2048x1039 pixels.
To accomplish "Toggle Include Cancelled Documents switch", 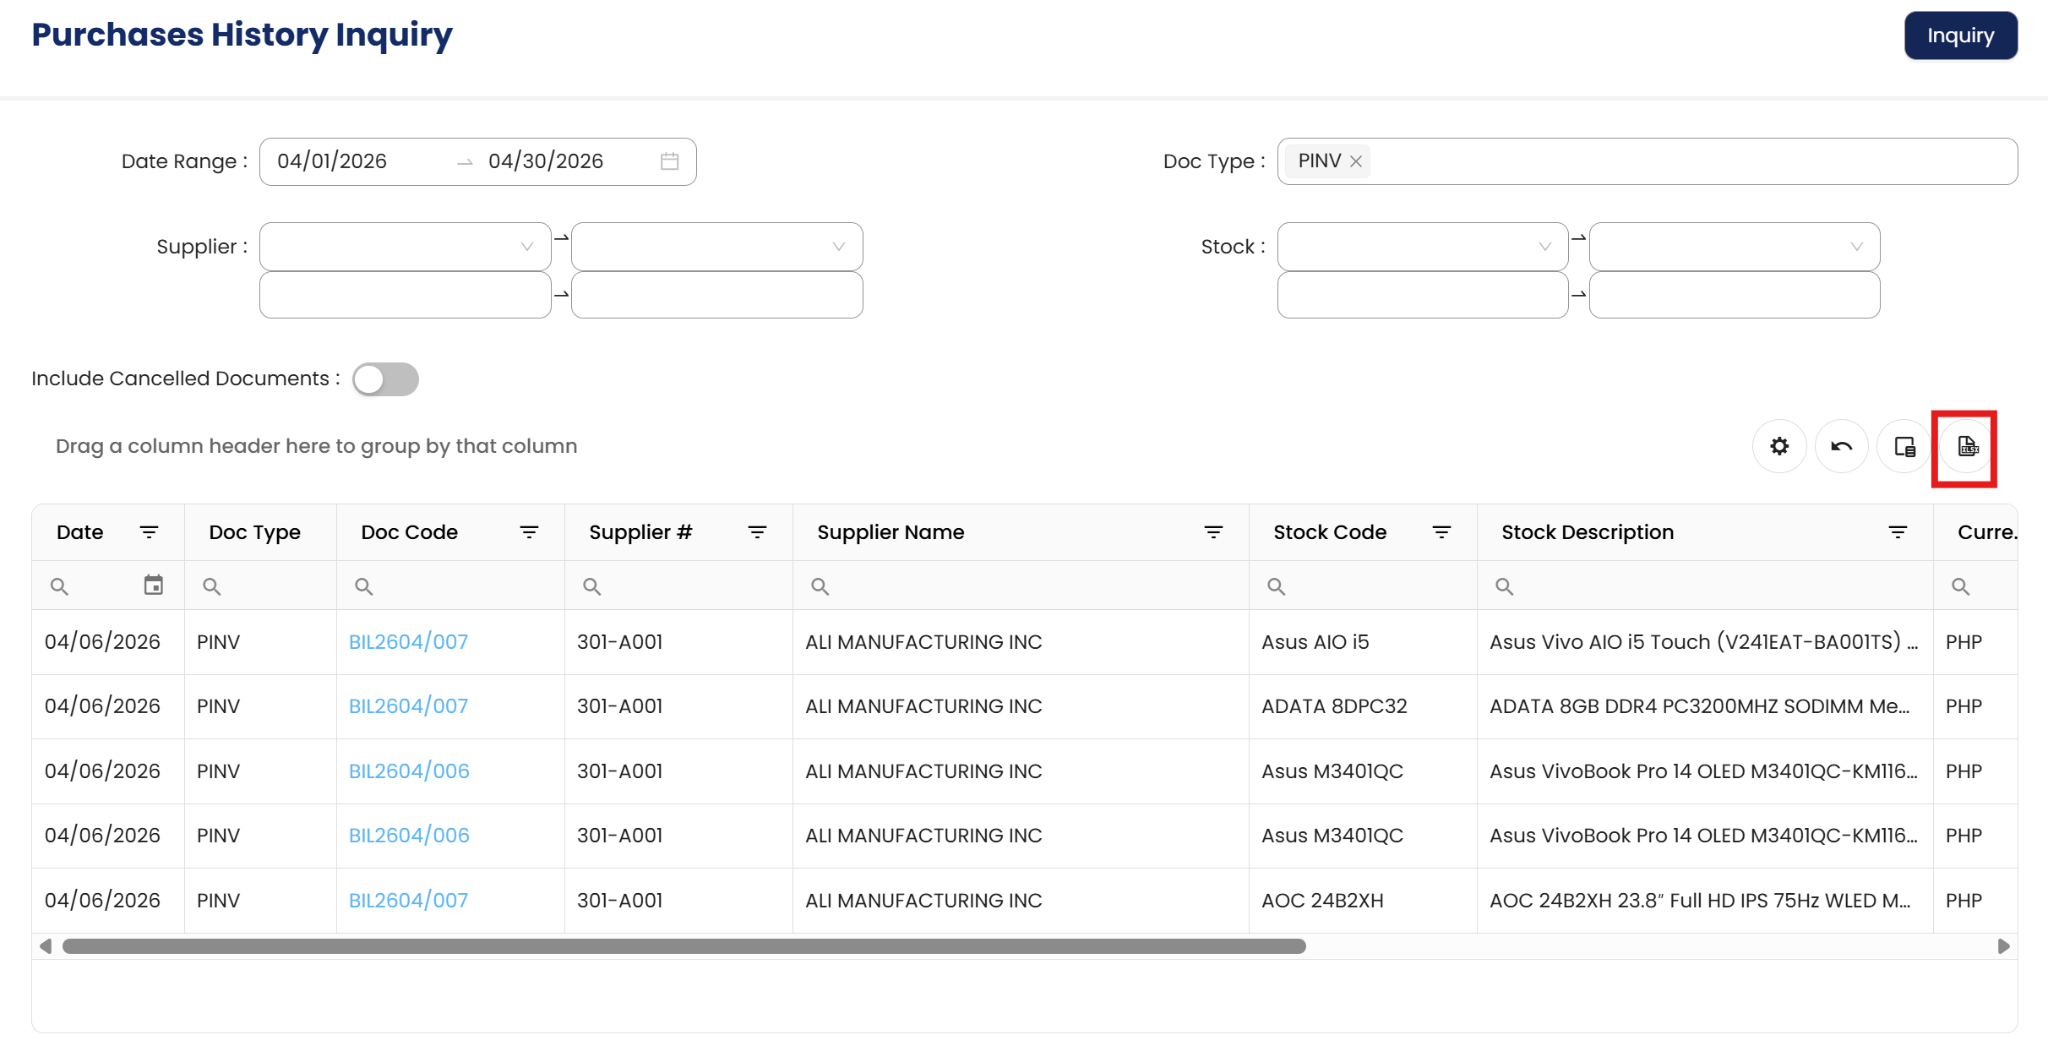I will point(385,379).
